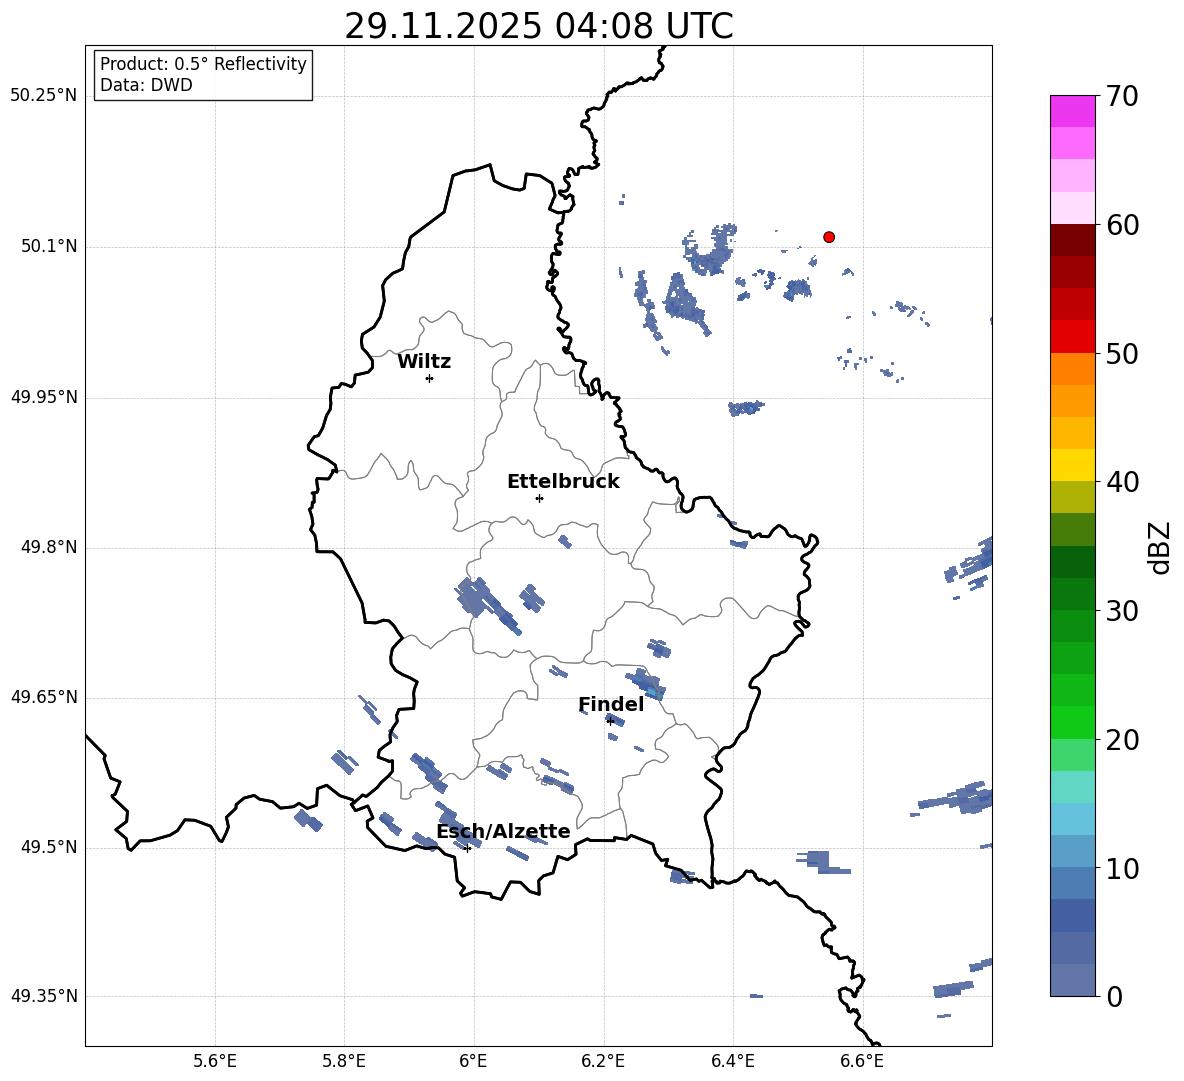Click the Esch/Alzette city label
The height and width of the screenshot is (1081, 1184).
coord(503,831)
